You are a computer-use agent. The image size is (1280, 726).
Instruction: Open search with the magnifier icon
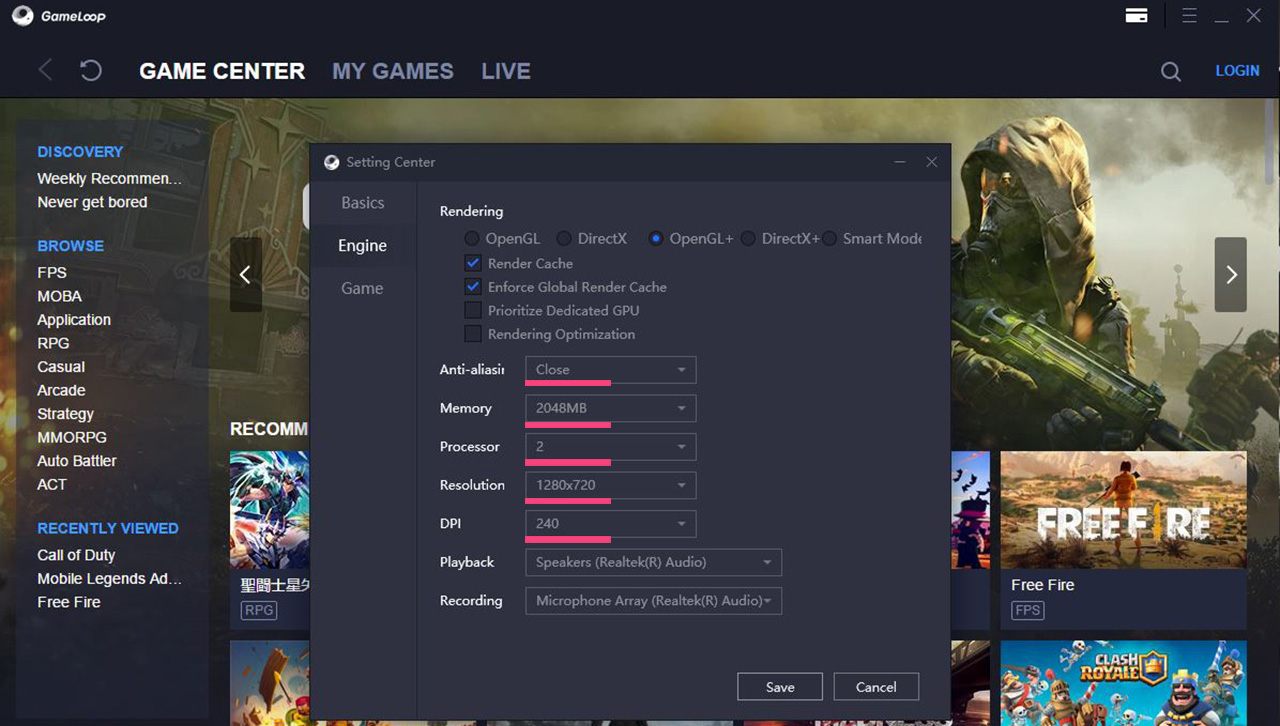[1170, 72]
